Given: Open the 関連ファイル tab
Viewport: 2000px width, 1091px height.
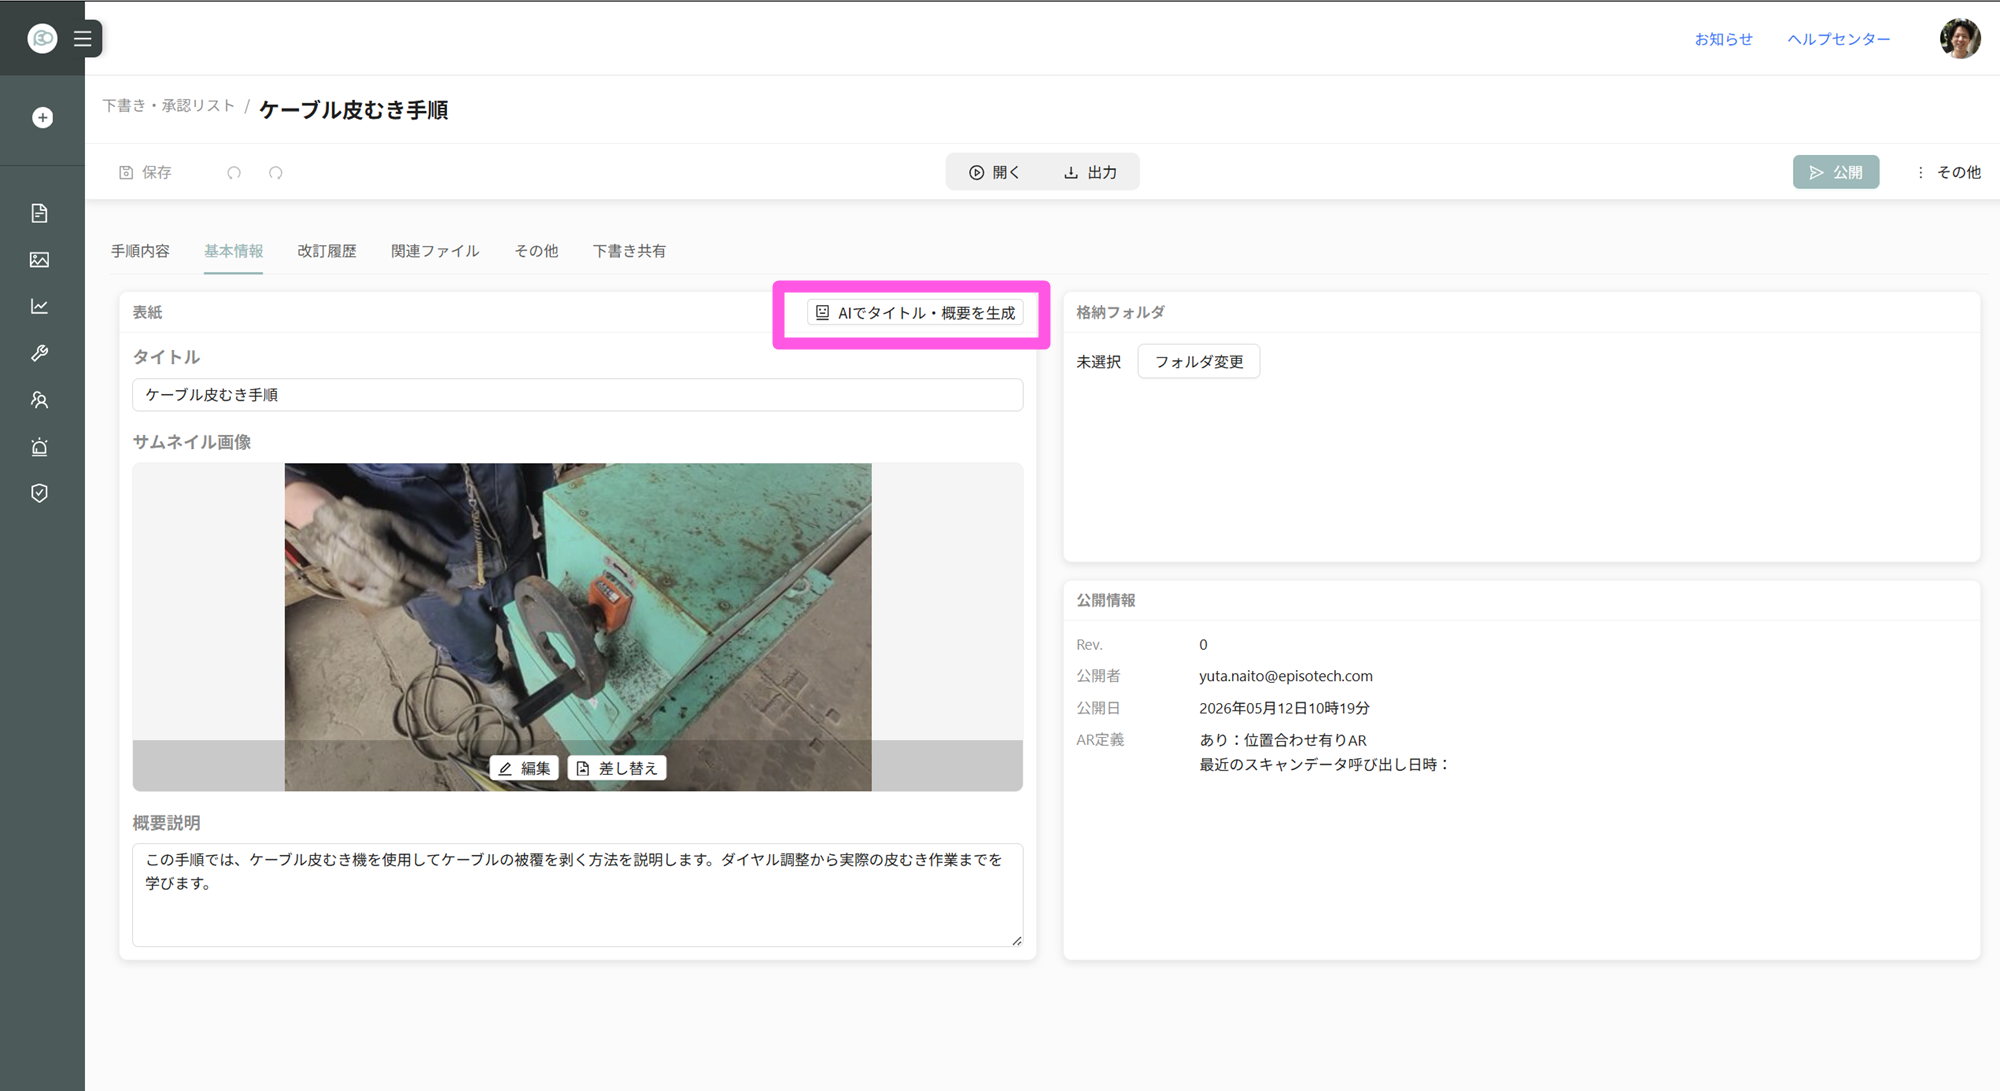Looking at the screenshot, I should [x=435, y=251].
